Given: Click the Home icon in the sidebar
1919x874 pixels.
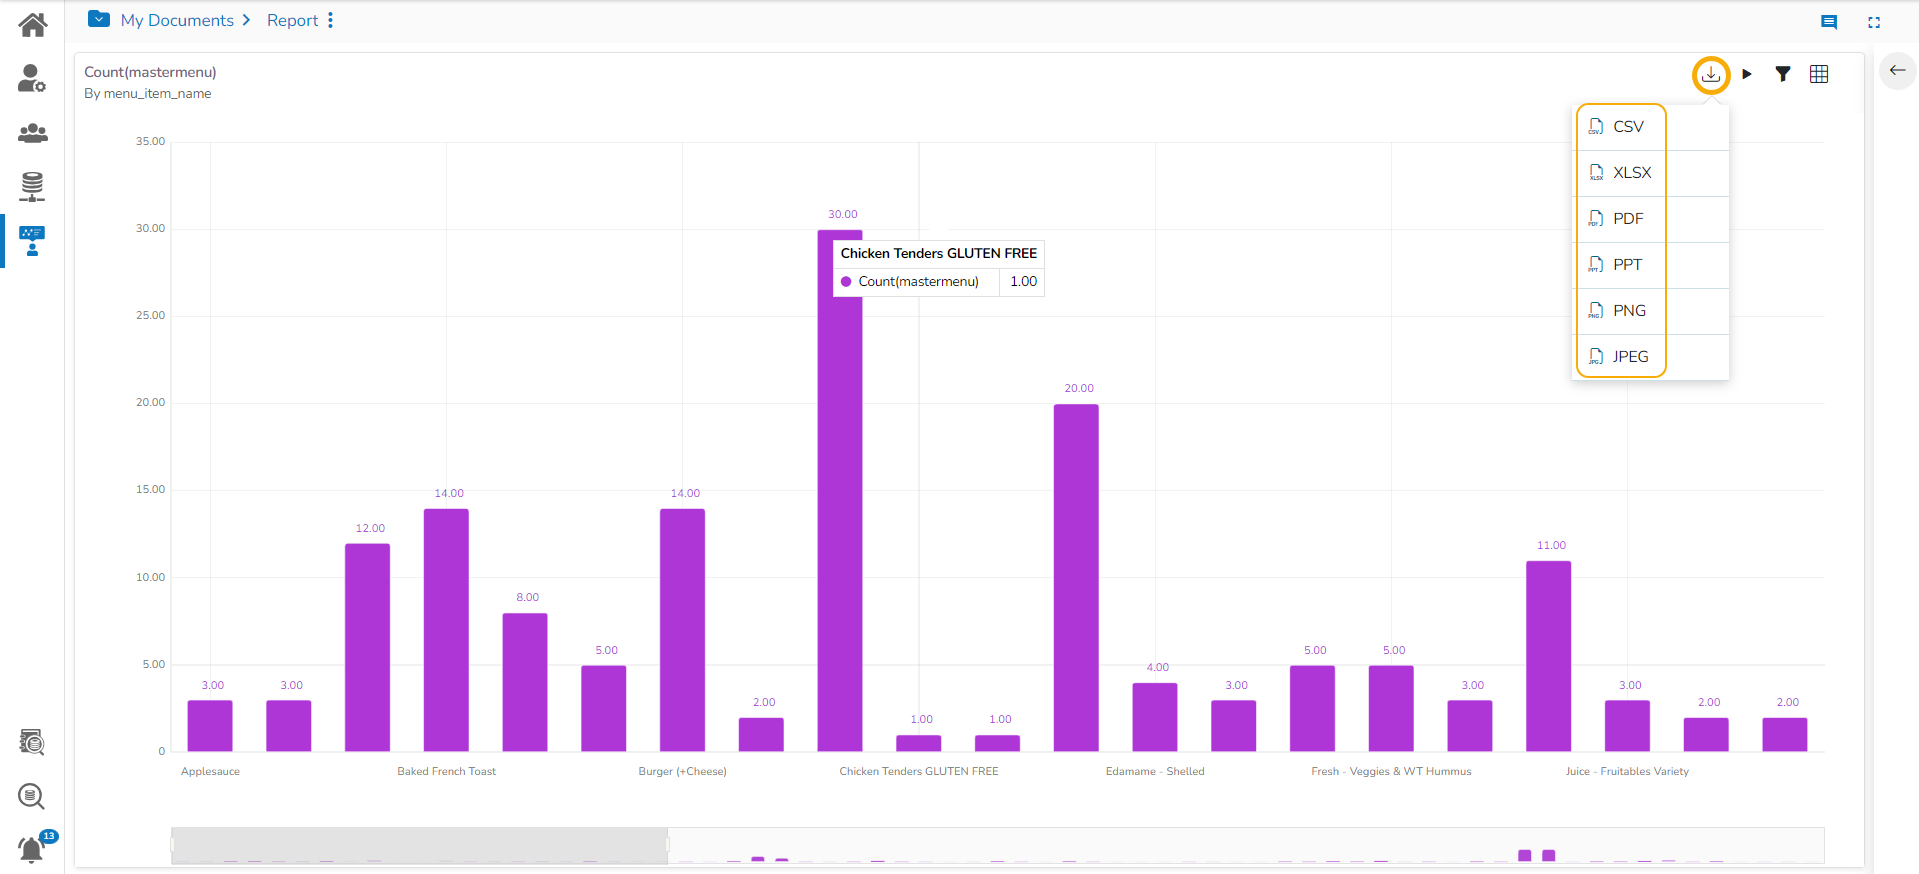Looking at the screenshot, I should tap(33, 25).
